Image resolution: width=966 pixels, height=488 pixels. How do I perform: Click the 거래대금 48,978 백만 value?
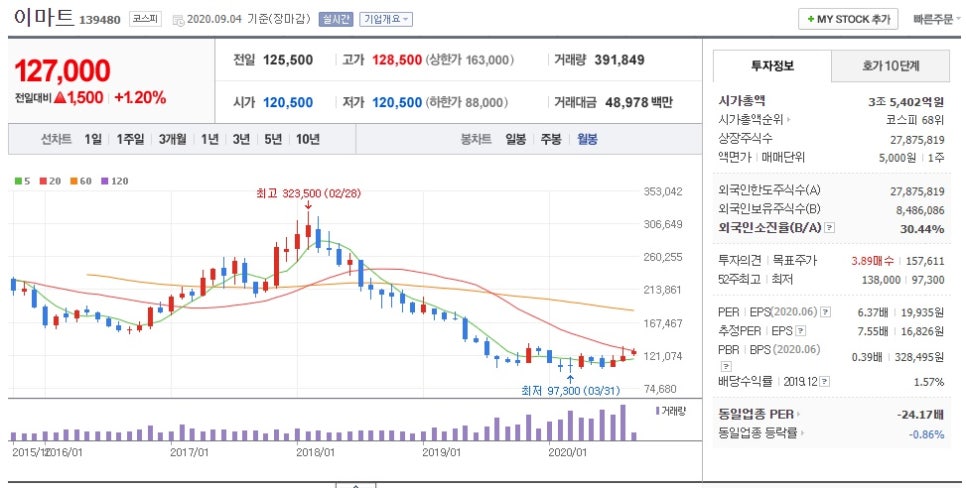(639, 102)
